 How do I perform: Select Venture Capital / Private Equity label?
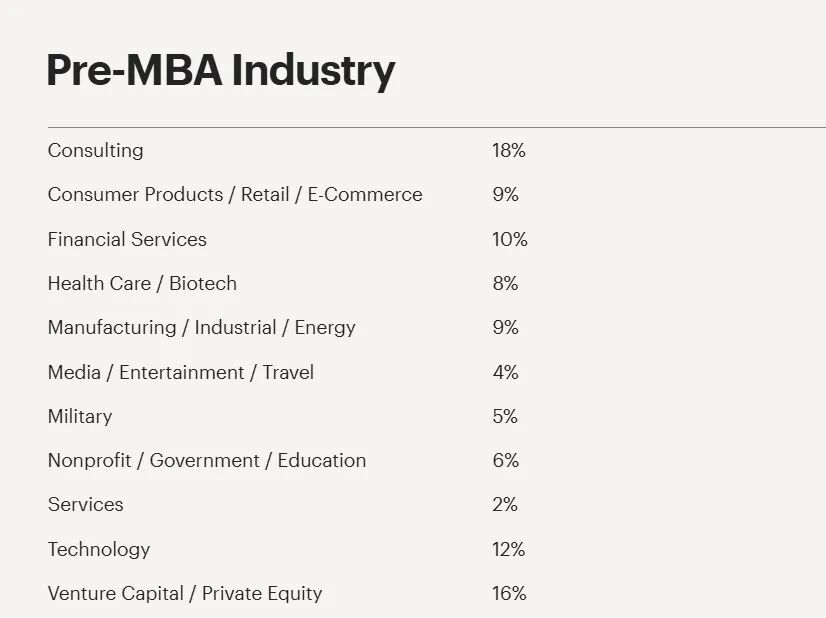(185, 594)
